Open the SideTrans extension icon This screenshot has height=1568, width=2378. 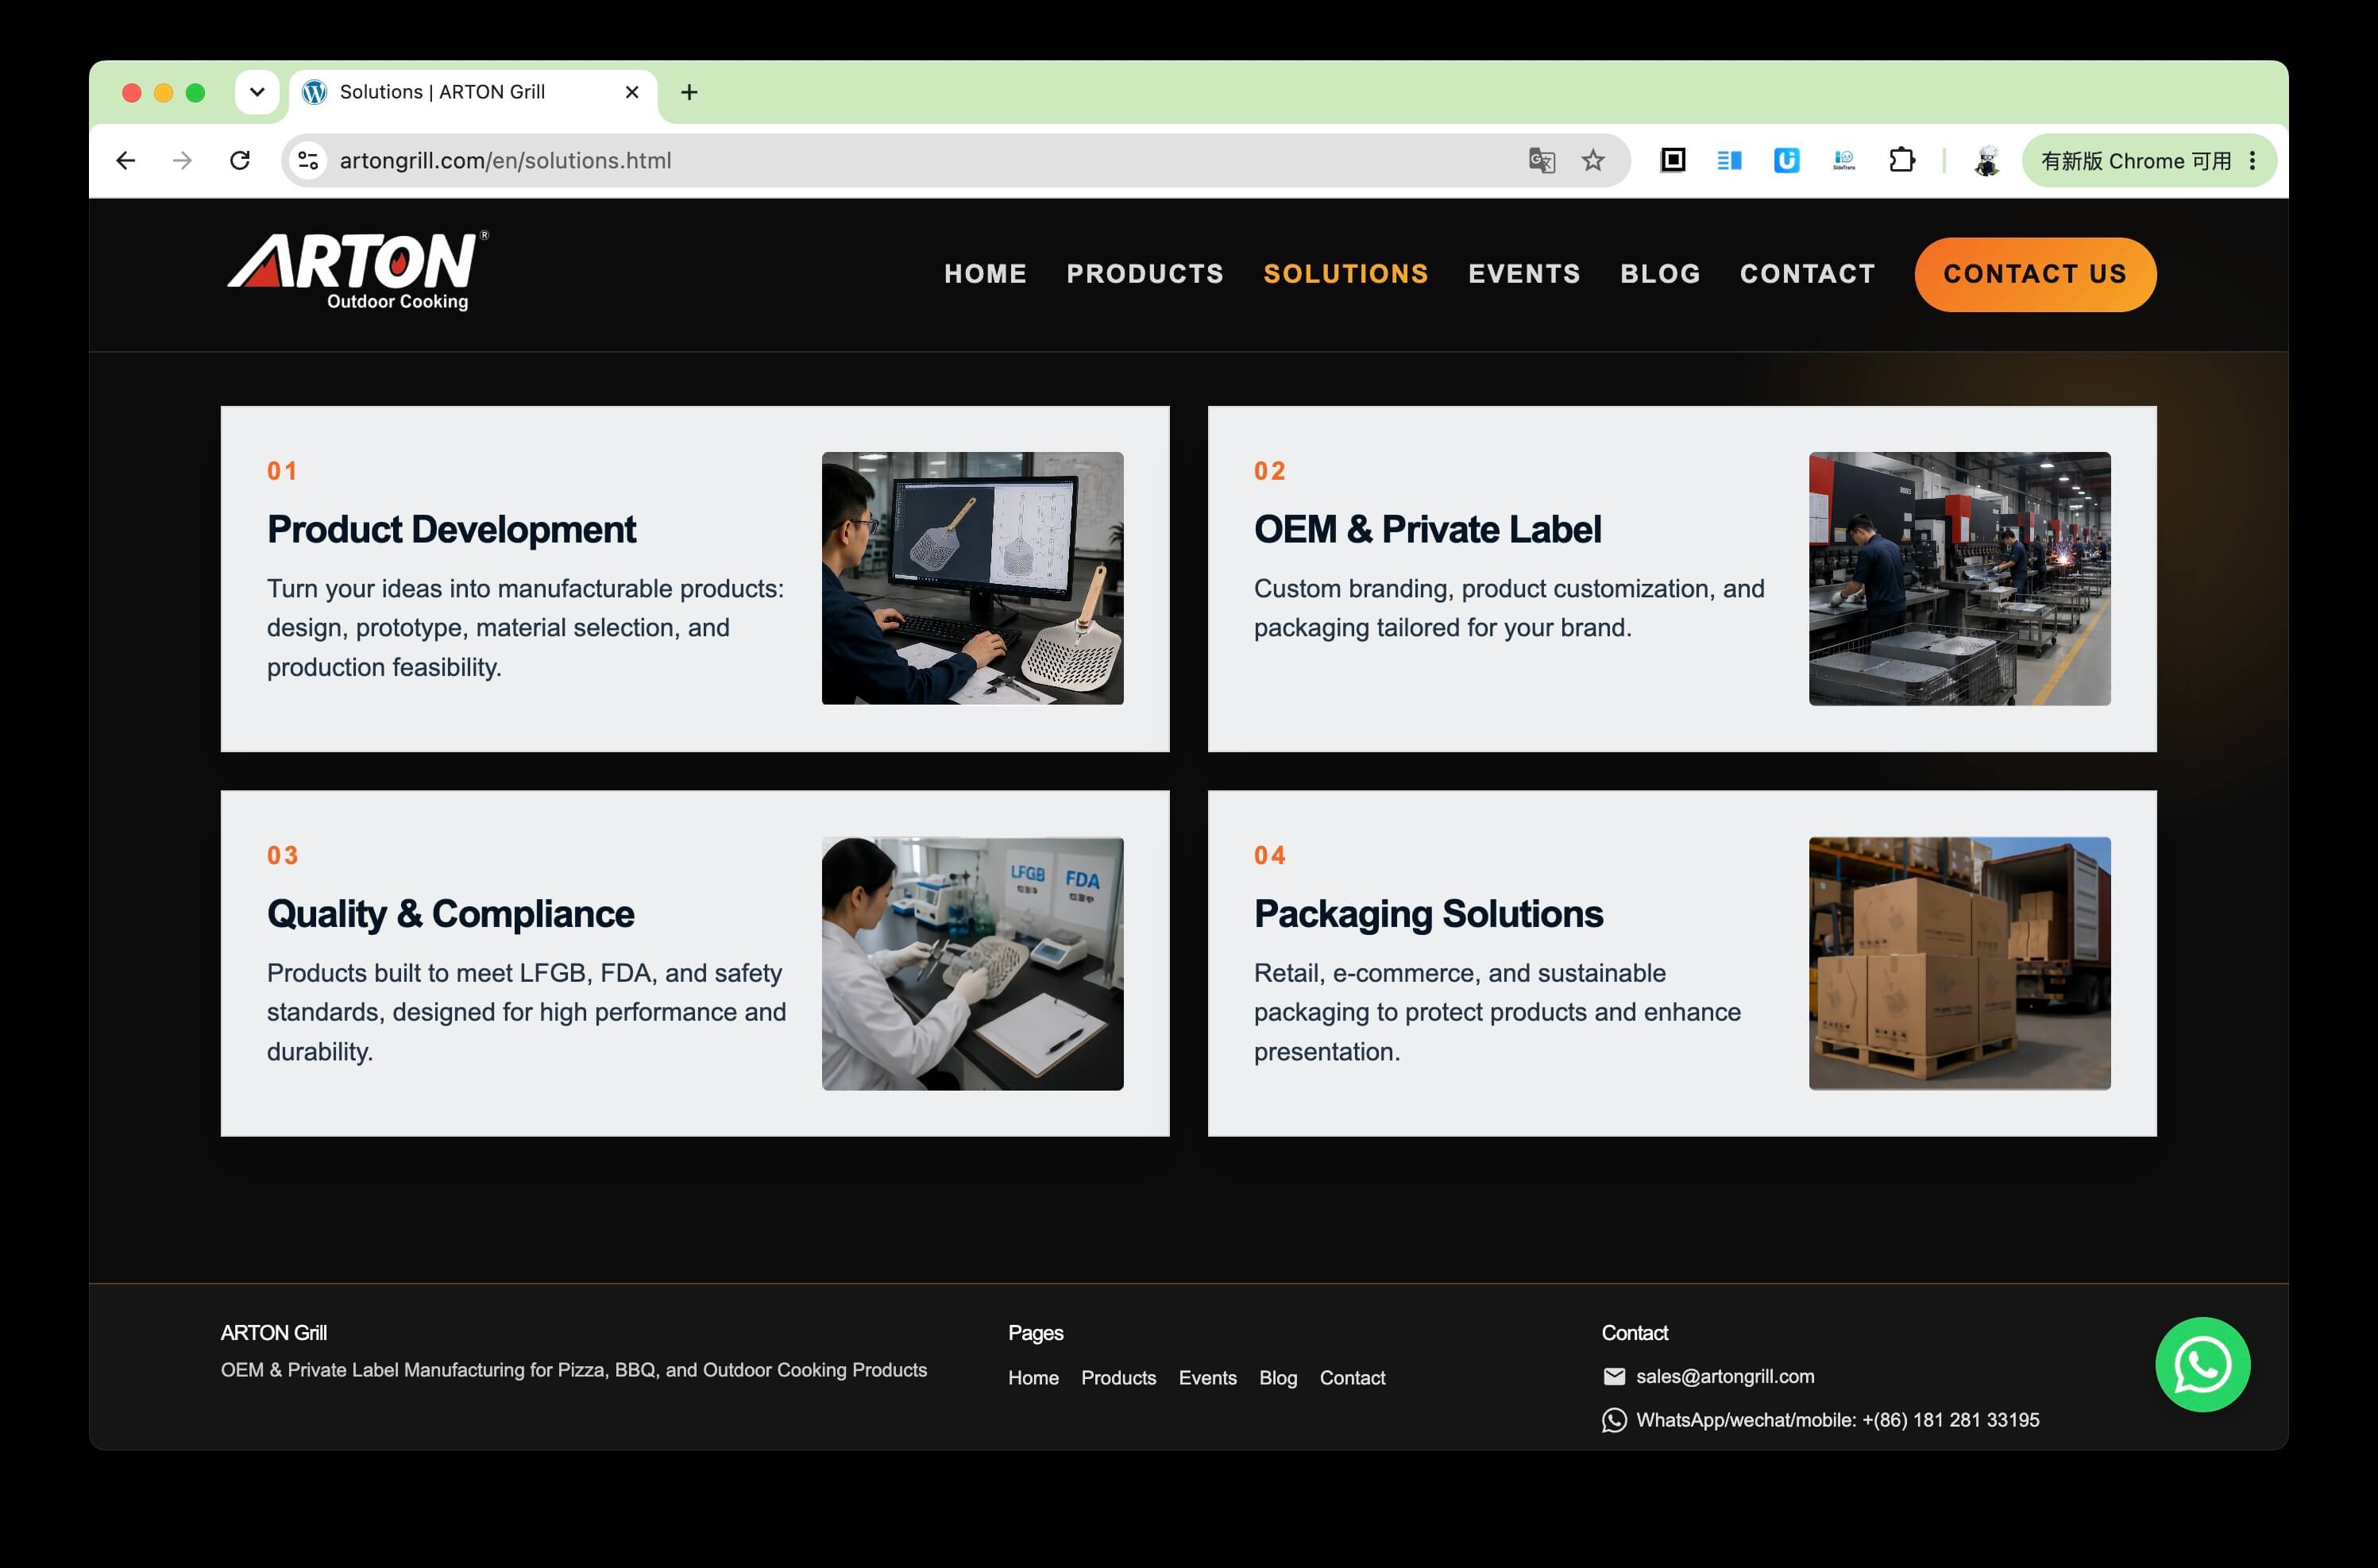click(1844, 160)
